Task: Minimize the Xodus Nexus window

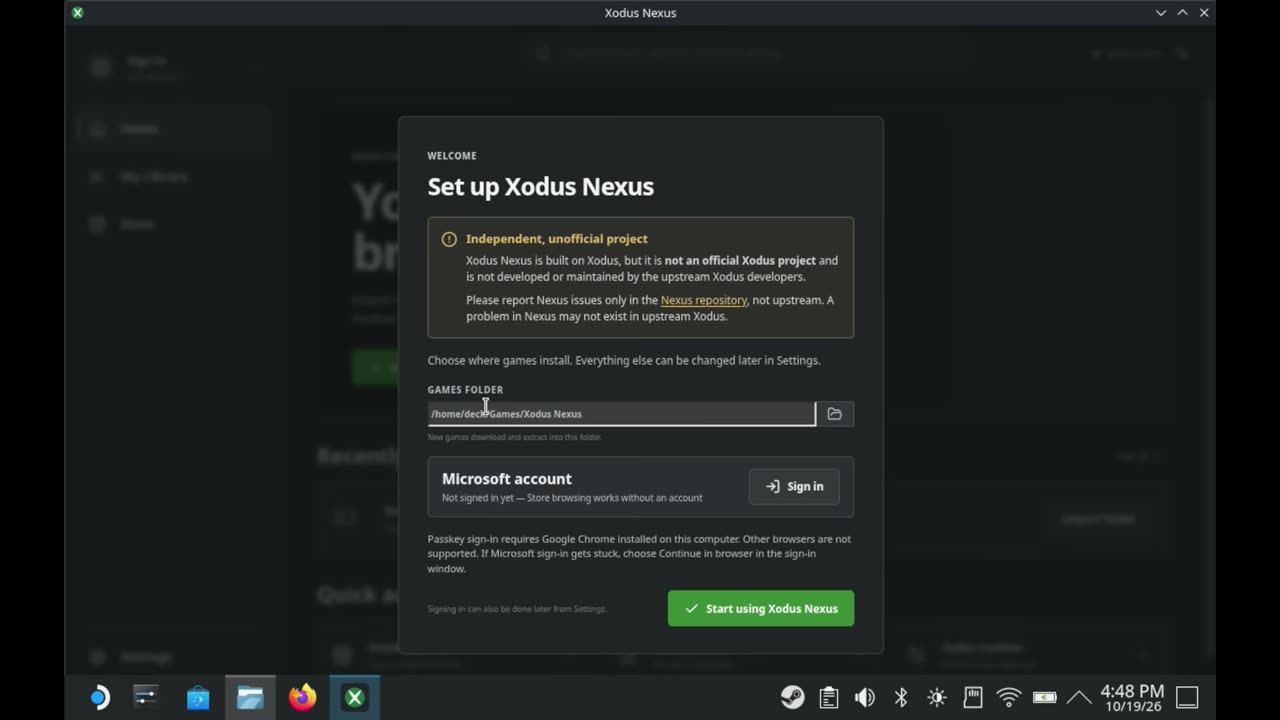Action: pyautogui.click(x=1161, y=13)
